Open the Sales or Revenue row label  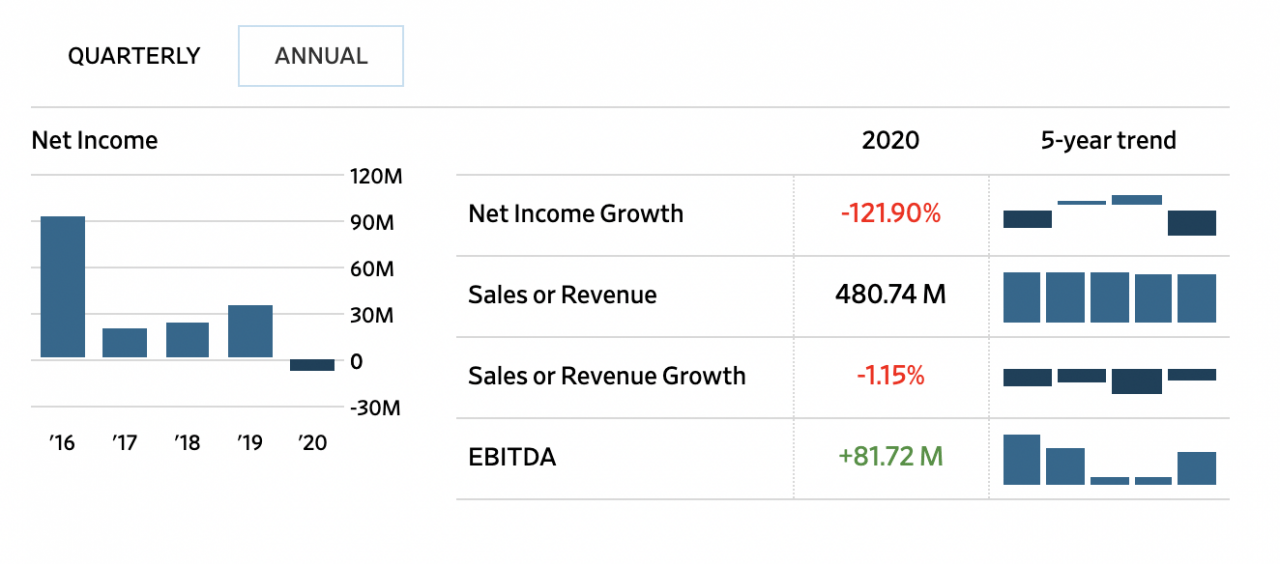pyautogui.click(x=562, y=295)
